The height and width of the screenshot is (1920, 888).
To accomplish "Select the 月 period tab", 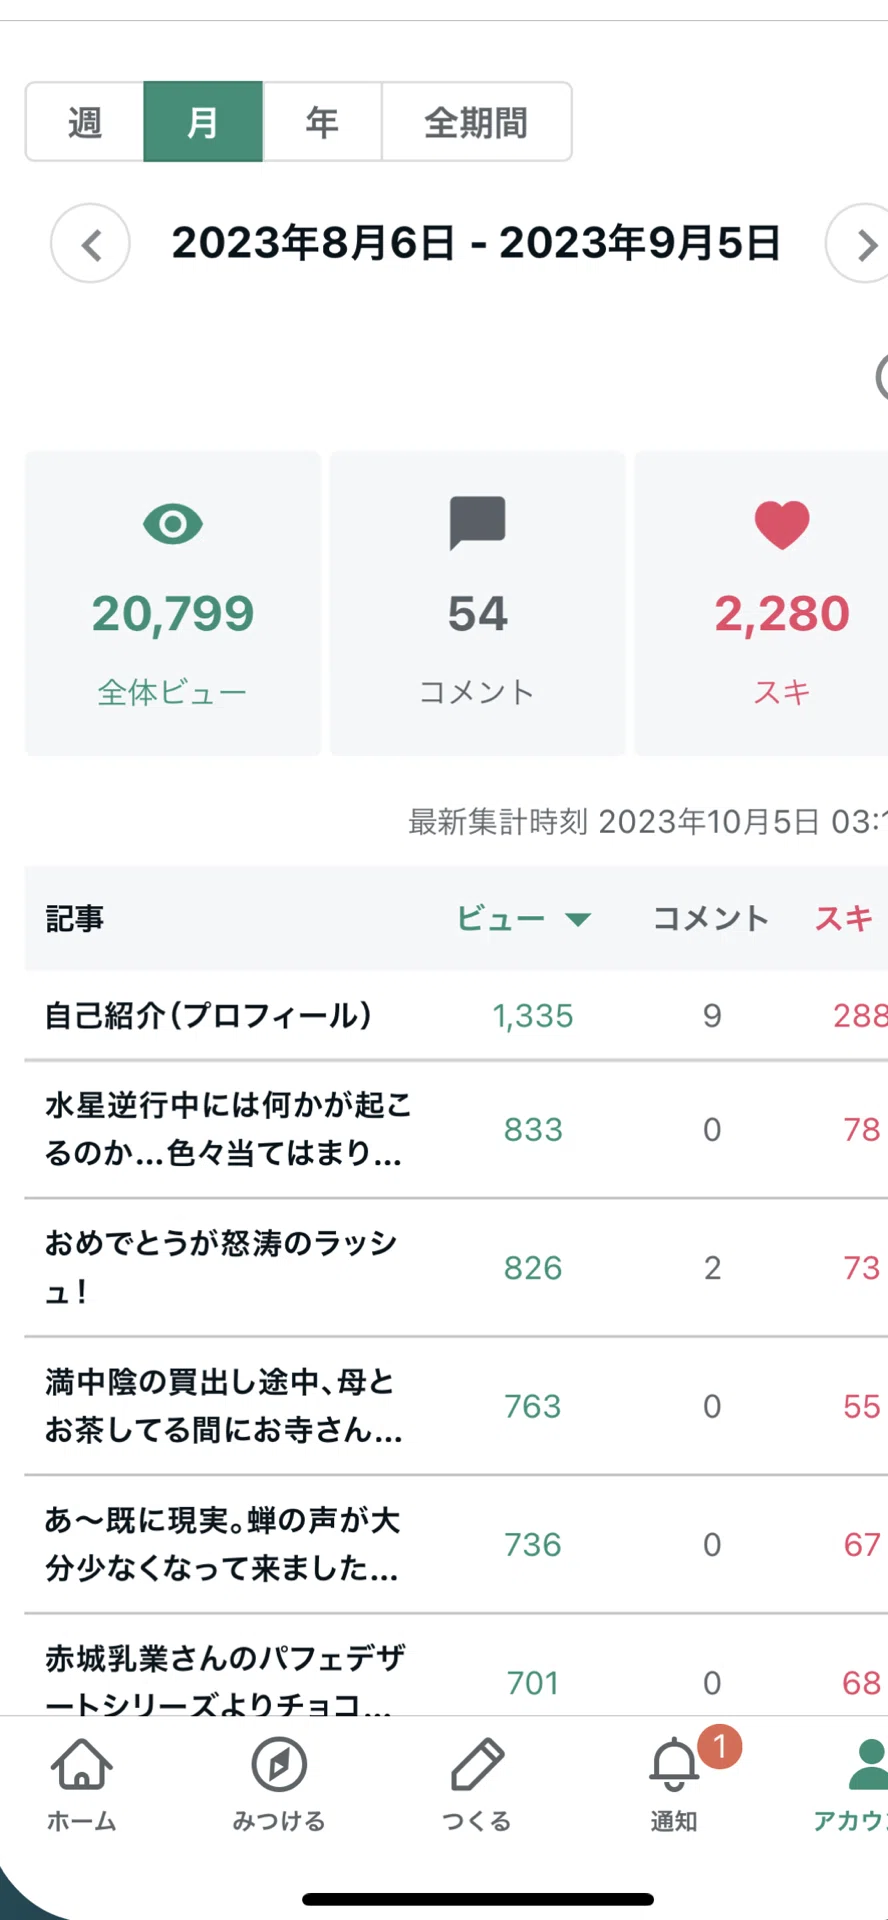I will click(203, 122).
